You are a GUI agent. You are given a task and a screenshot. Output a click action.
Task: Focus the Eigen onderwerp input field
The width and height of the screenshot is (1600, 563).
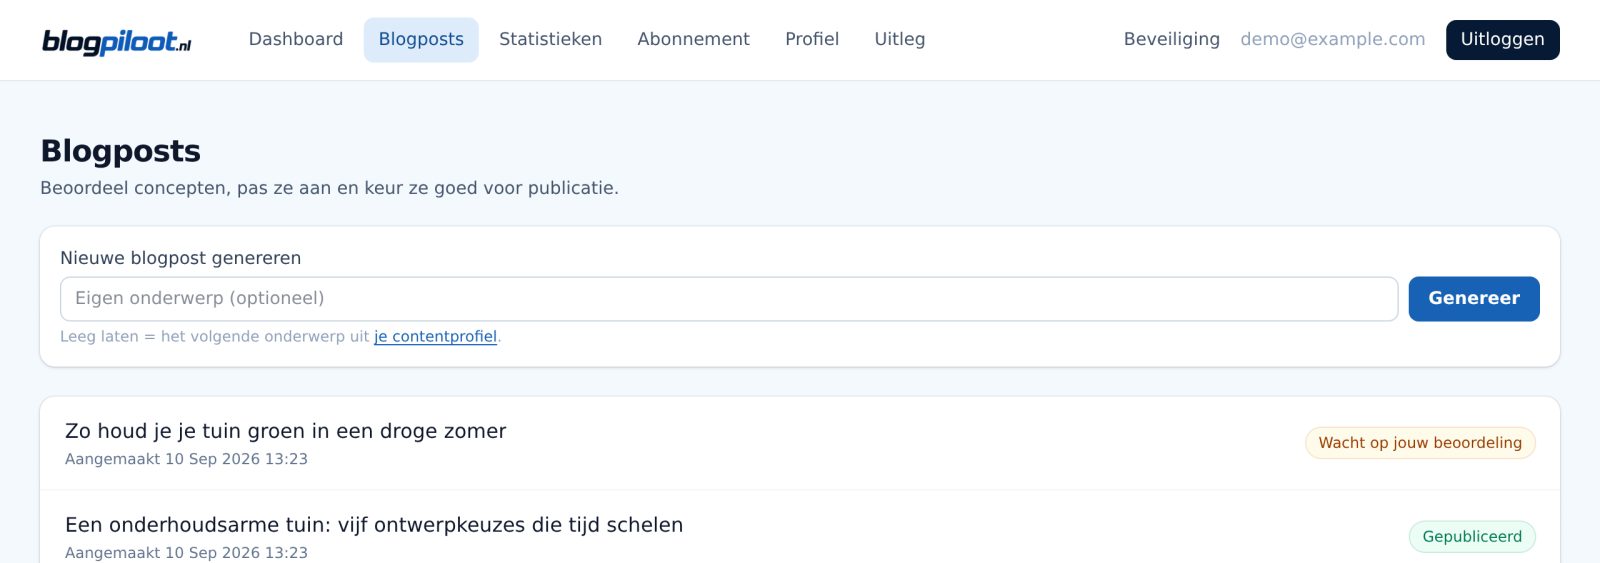coord(729,299)
